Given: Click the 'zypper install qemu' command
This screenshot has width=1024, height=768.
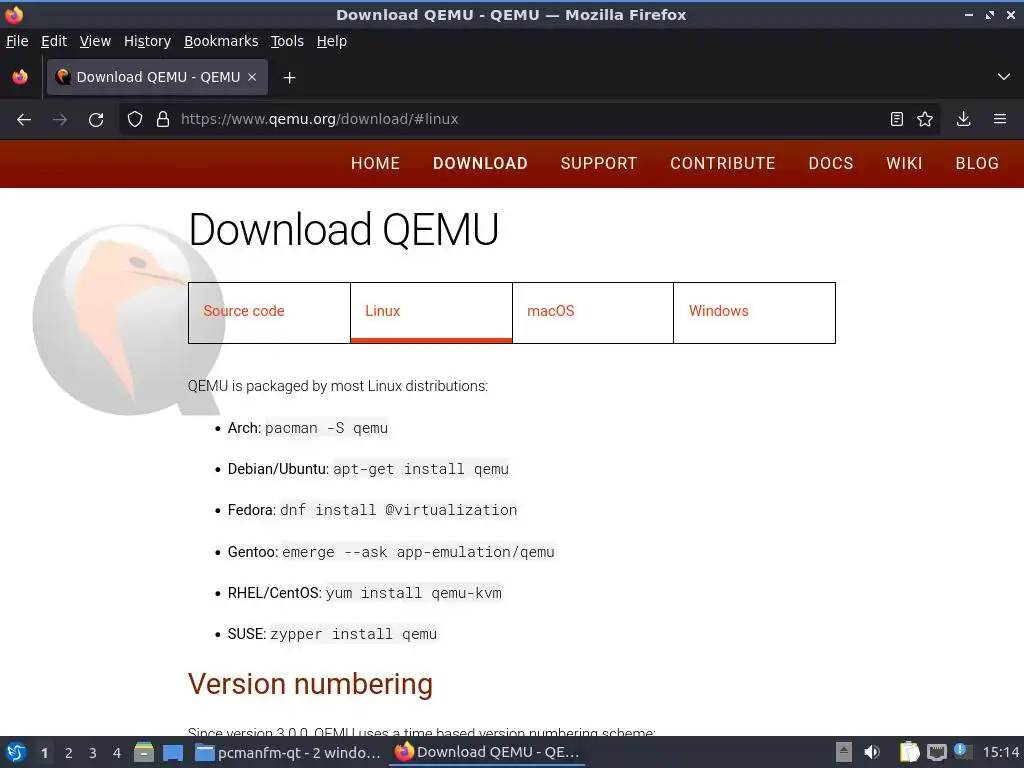Looking at the screenshot, I should point(353,634).
